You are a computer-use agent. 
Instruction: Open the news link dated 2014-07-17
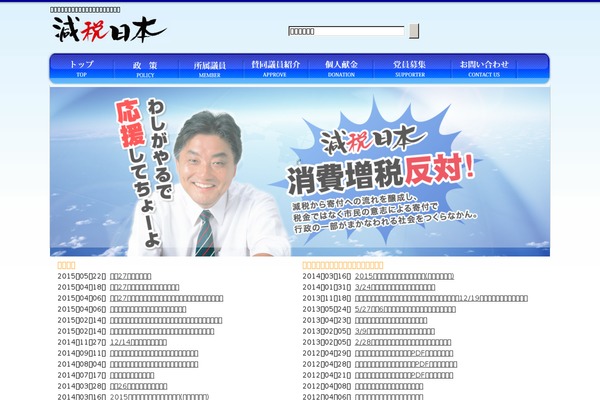(x=132, y=376)
